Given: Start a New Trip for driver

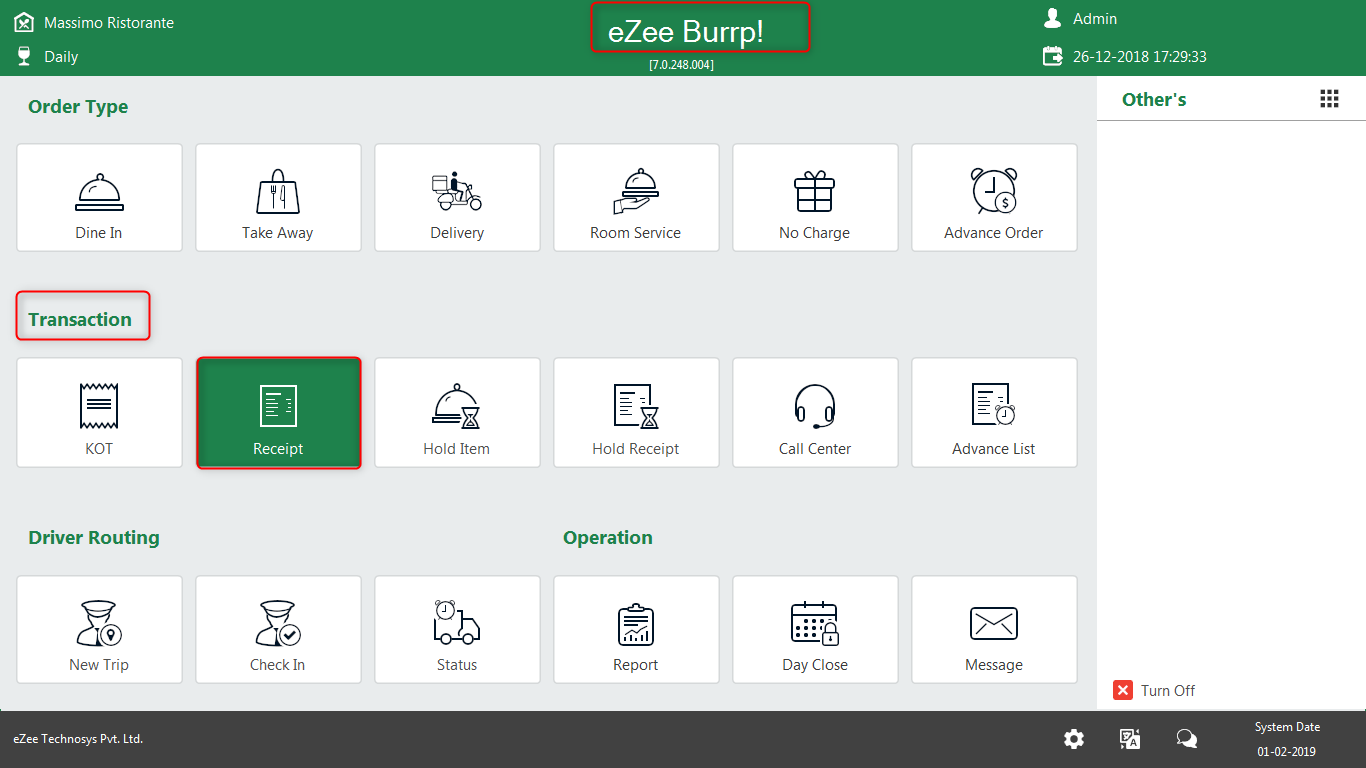Looking at the screenshot, I should pos(99,629).
